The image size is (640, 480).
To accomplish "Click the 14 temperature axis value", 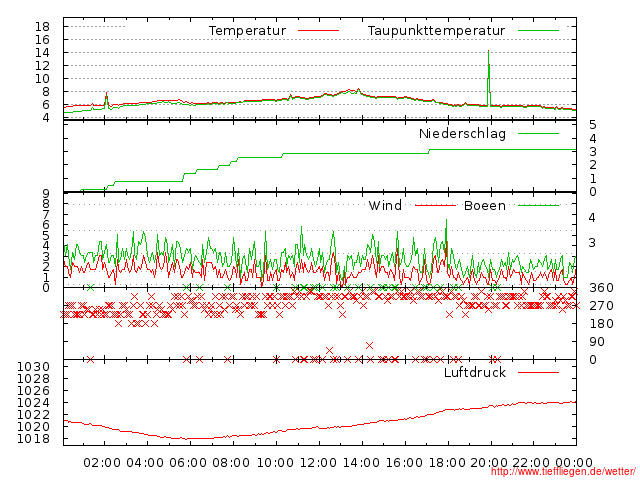I will click(42, 53).
